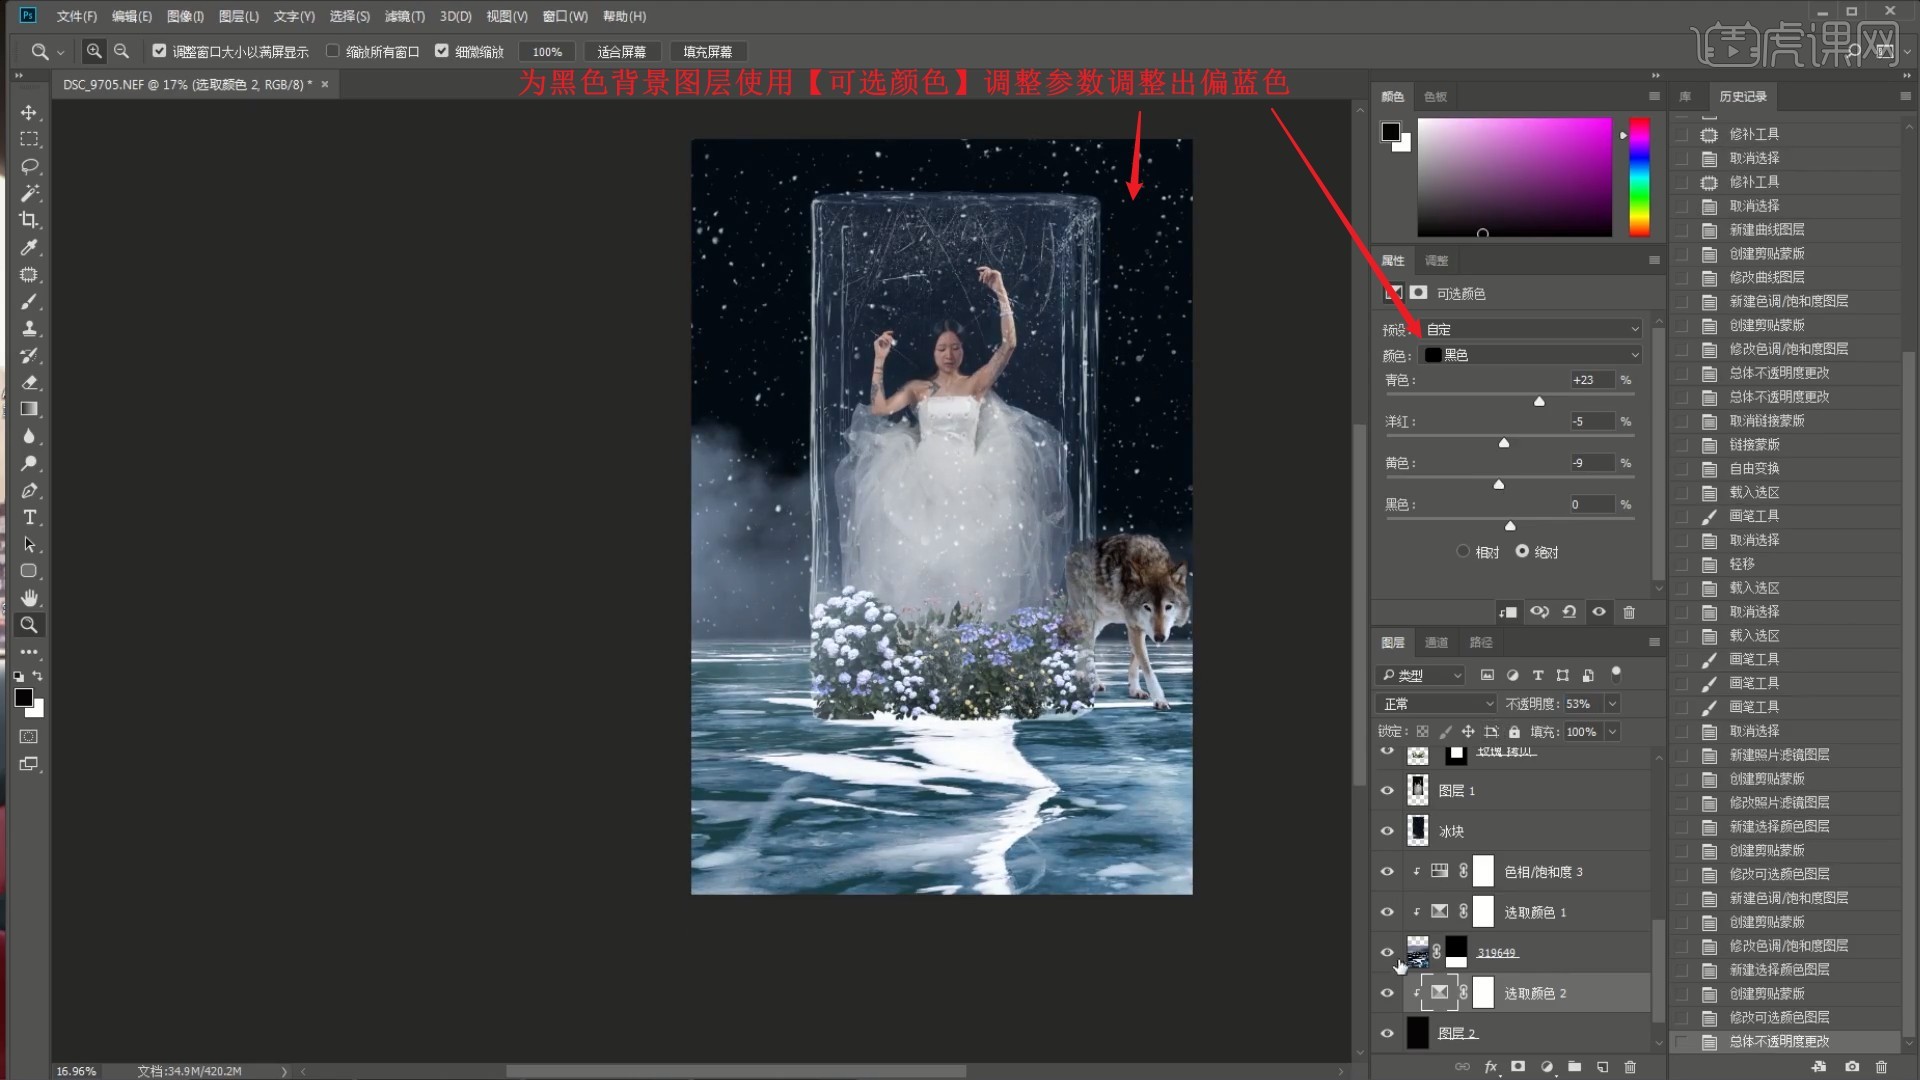The height and width of the screenshot is (1080, 1920).
Task: Select the Move tool
Action: (x=29, y=112)
